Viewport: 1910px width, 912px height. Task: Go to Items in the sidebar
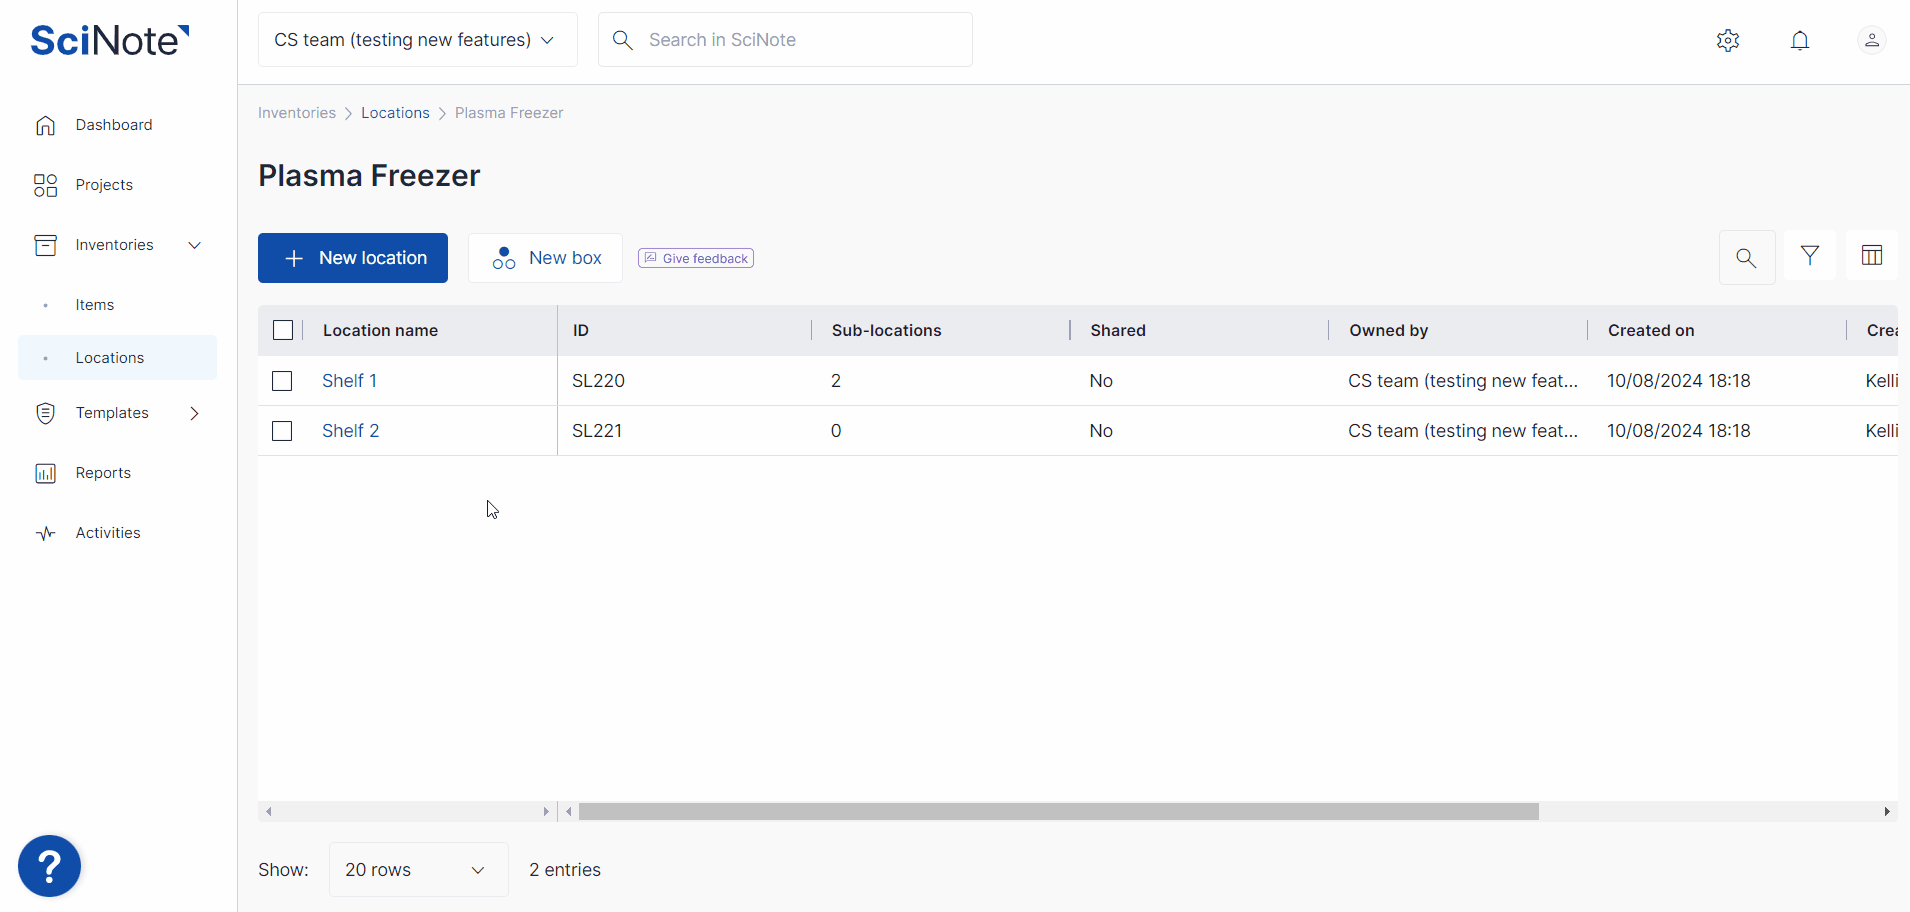(x=95, y=305)
